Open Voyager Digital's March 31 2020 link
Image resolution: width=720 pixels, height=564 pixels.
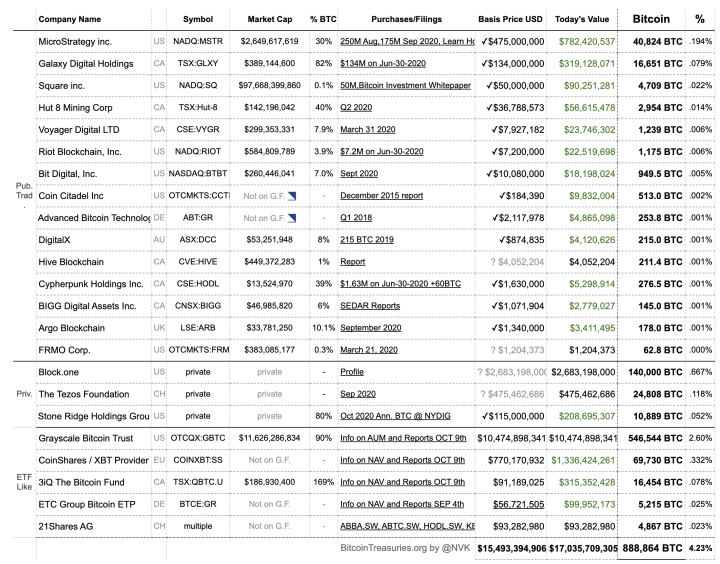369,129
